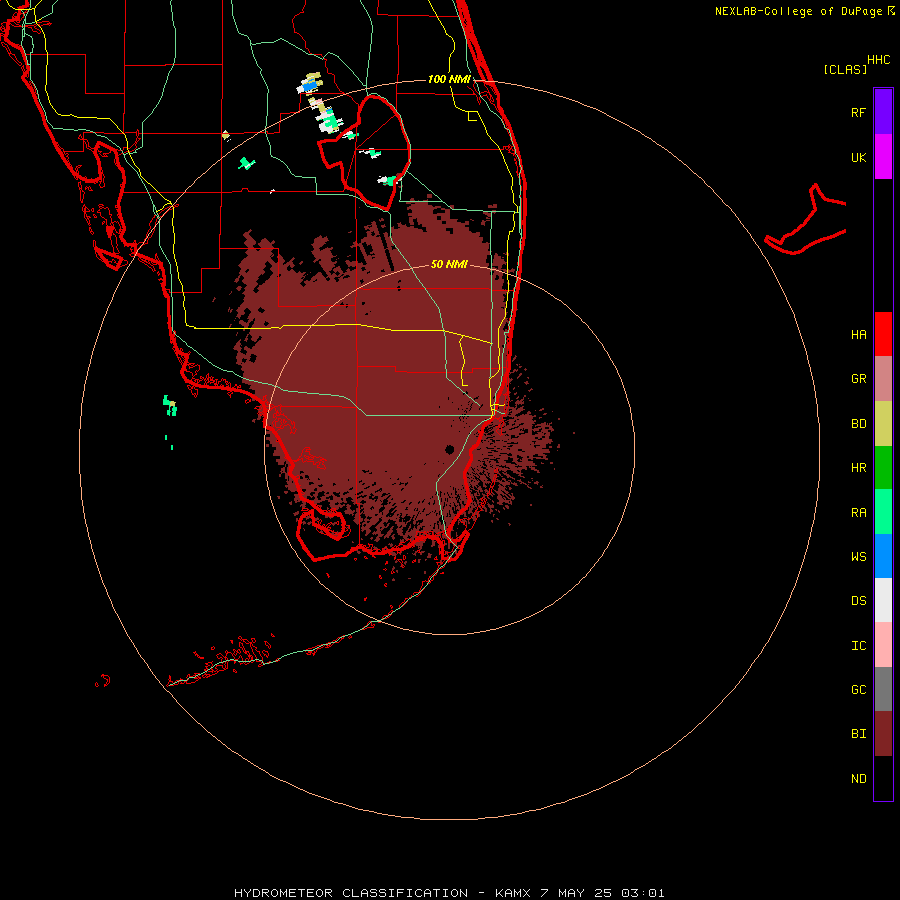Pick the HR dark green legend swatch

(x=883, y=468)
